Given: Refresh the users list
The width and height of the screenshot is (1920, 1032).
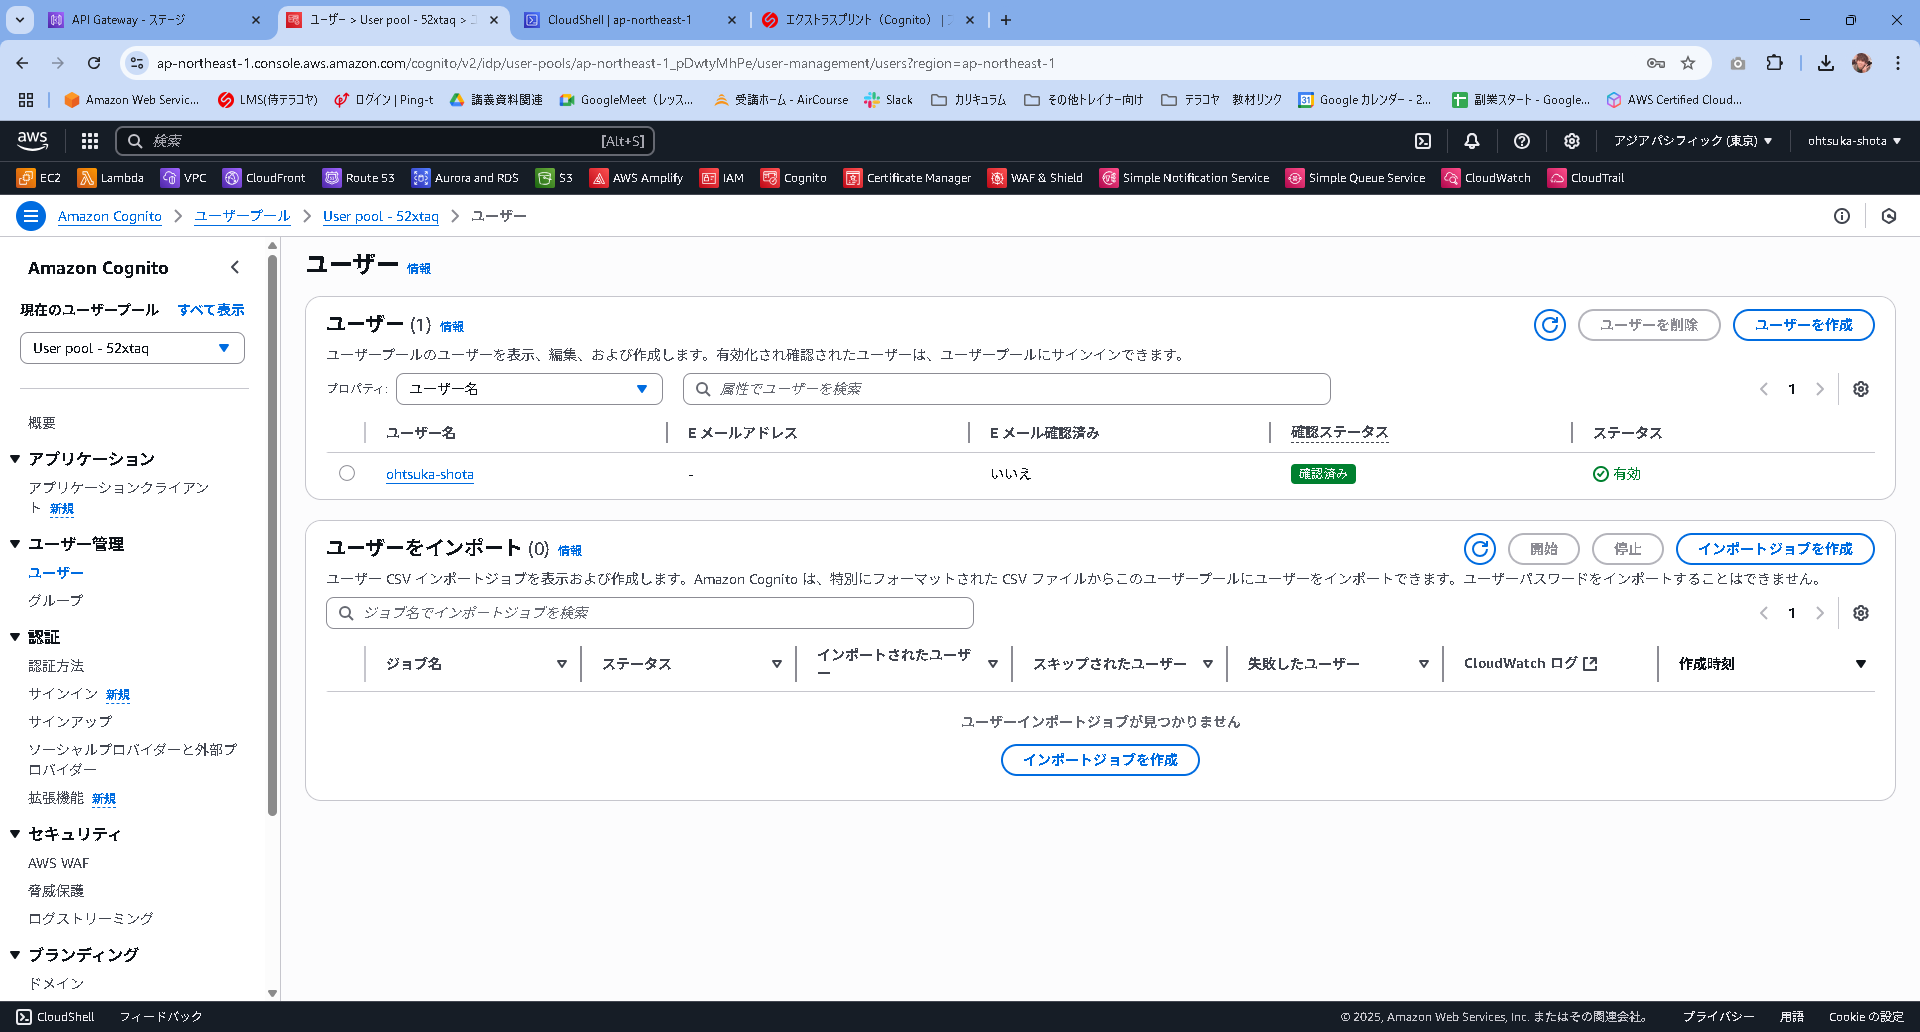Looking at the screenshot, I should click(1549, 325).
